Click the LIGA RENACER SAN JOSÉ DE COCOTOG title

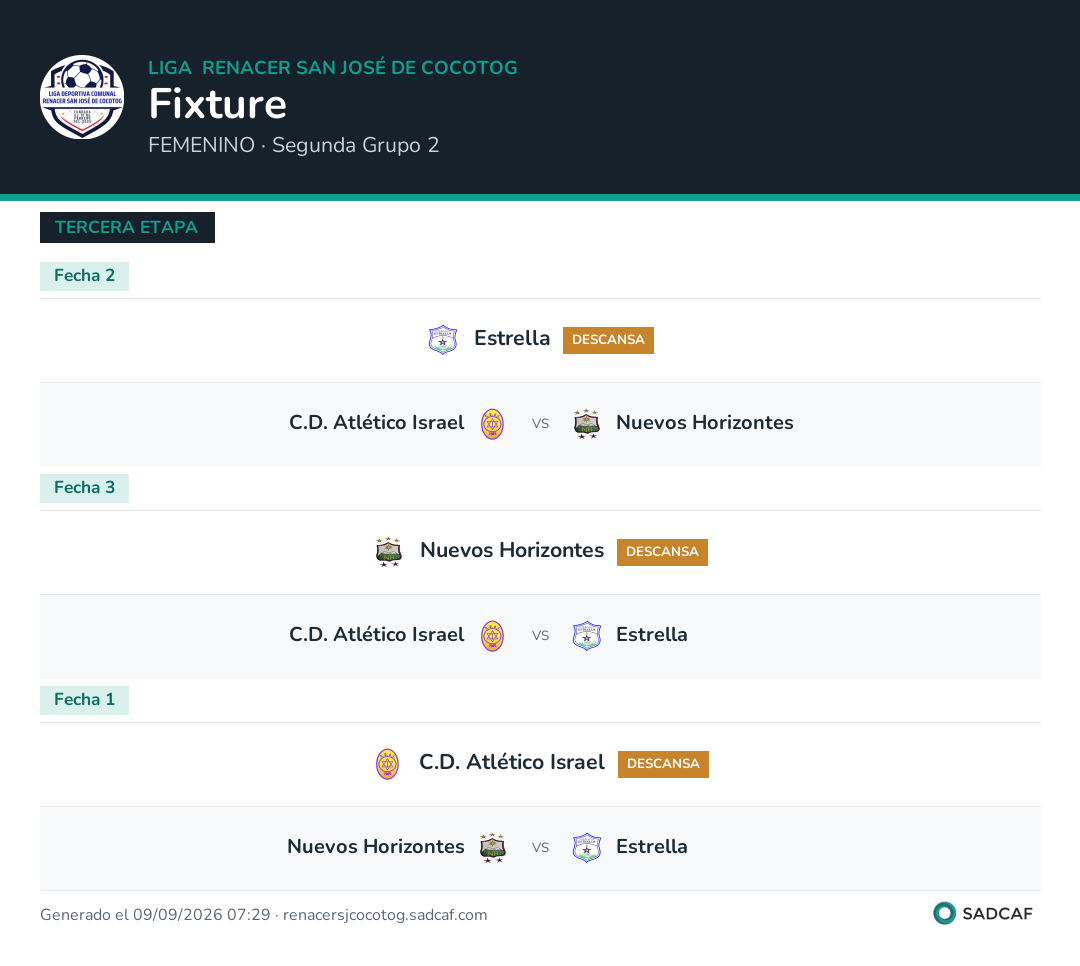point(333,68)
